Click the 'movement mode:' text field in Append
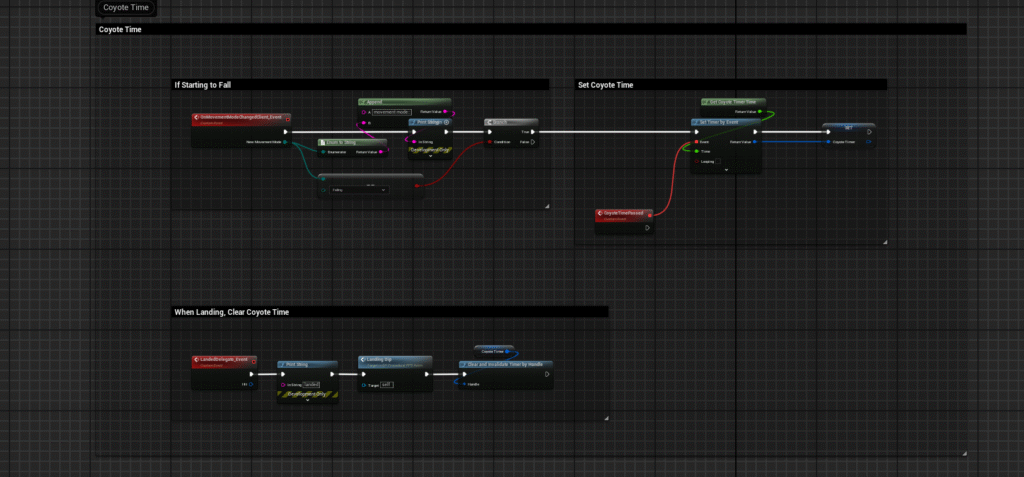This screenshot has height=477, width=1024. point(390,112)
